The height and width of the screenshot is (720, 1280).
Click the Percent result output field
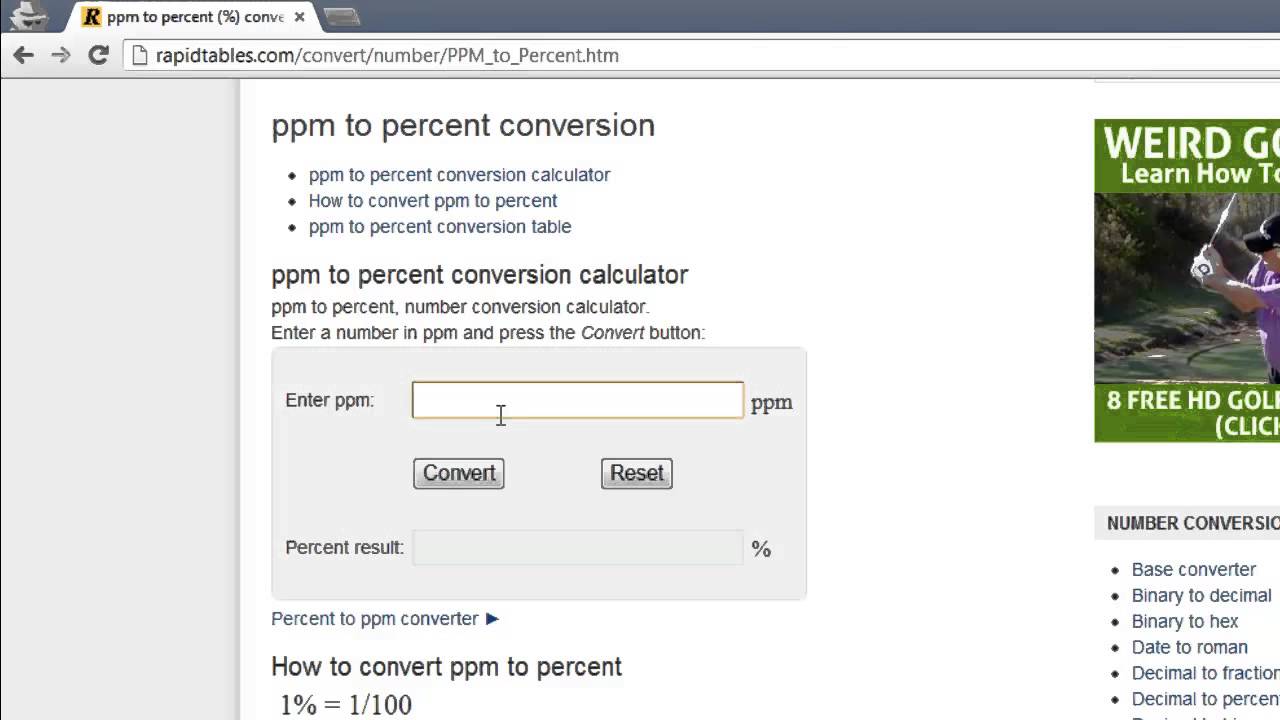click(x=578, y=548)
